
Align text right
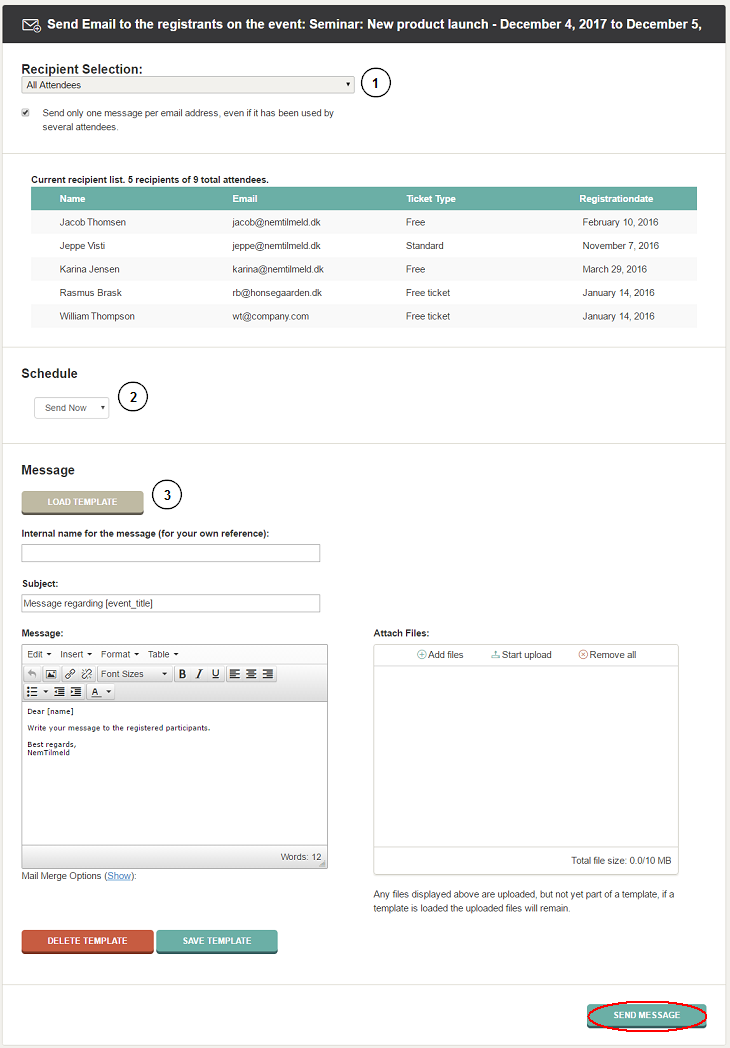(x=267, y=674)
